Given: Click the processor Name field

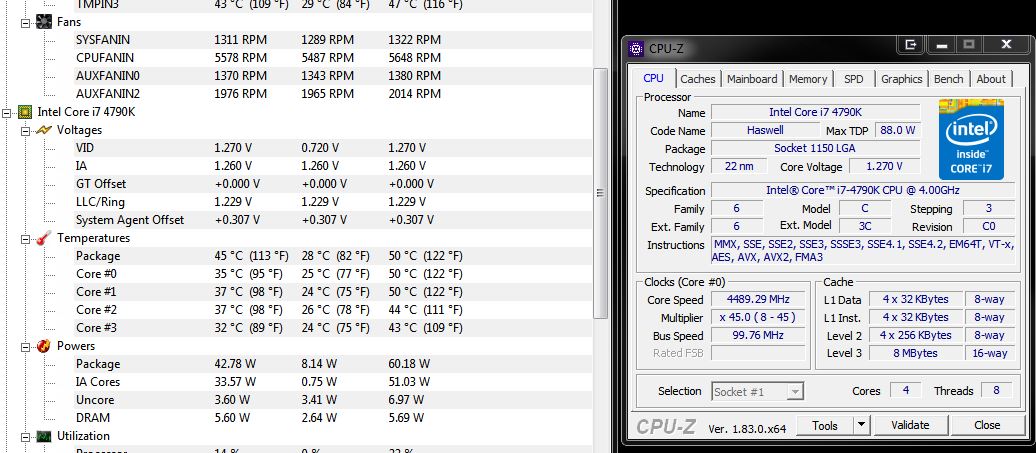Looking at the screenshot, I should [815, 113].
